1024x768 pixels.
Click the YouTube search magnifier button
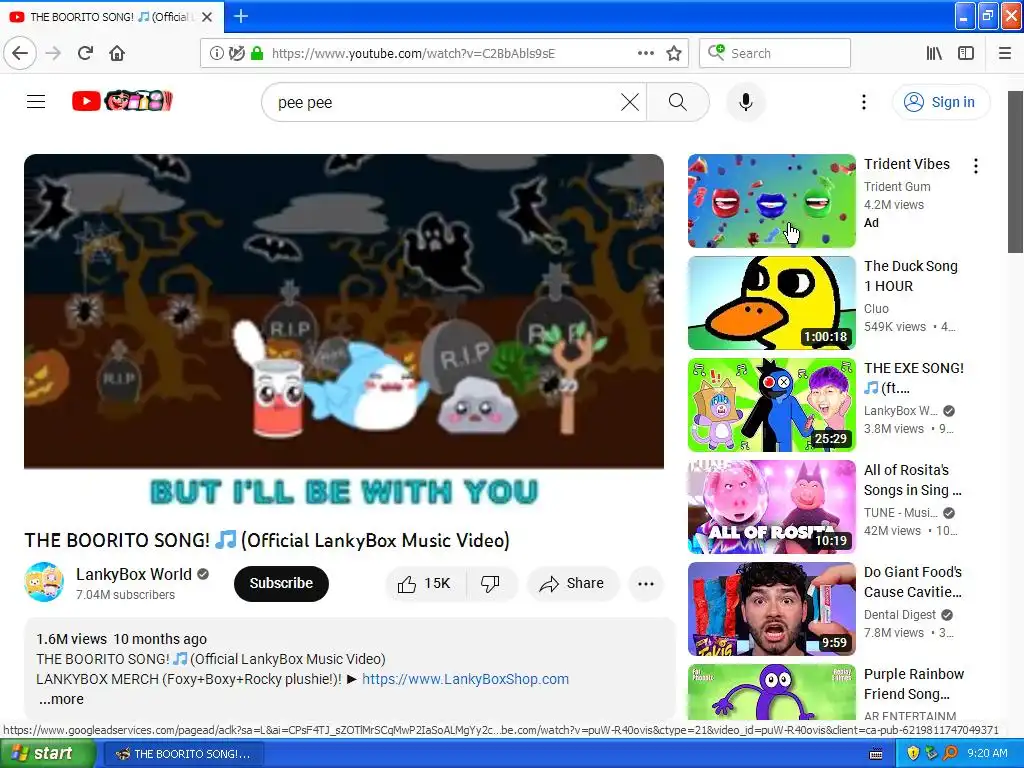pos(678,103)
